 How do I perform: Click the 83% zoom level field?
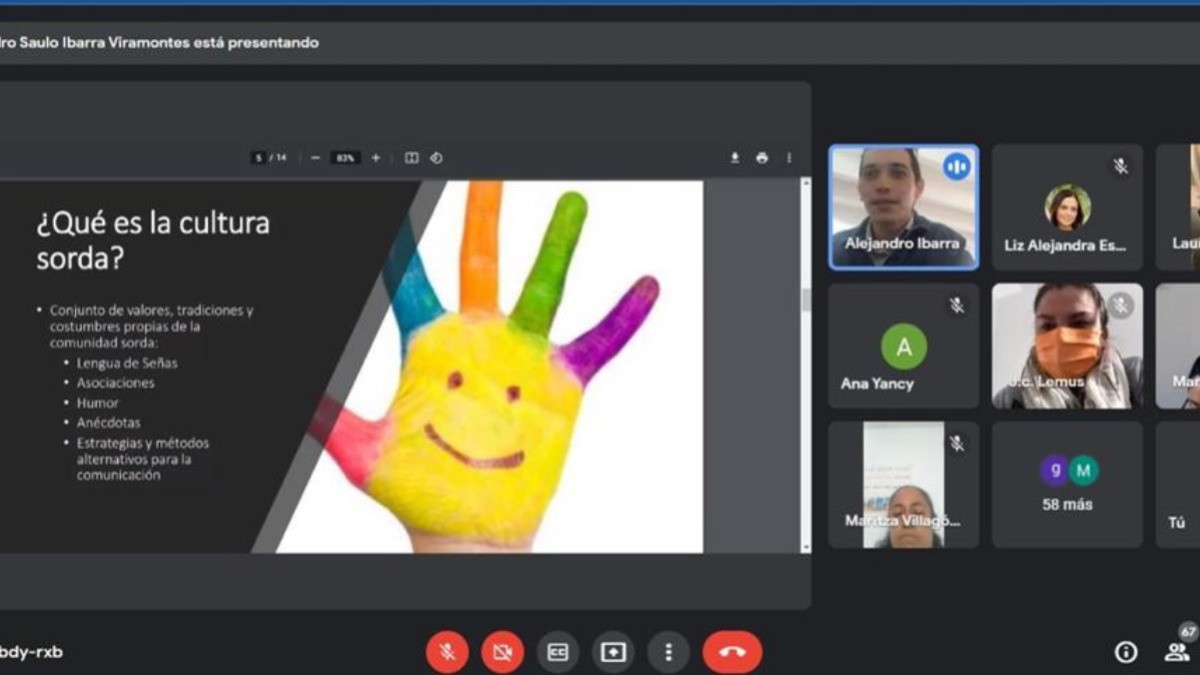pos(345,158)
